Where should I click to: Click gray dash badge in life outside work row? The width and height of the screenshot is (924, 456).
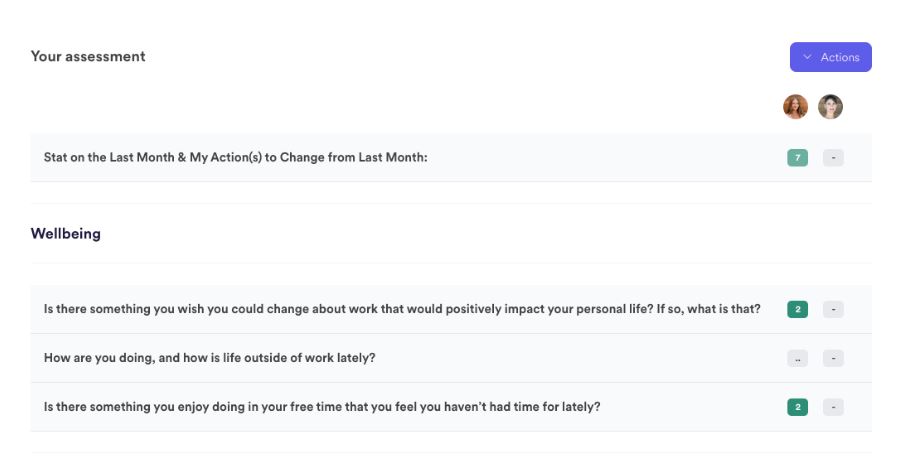833,358
